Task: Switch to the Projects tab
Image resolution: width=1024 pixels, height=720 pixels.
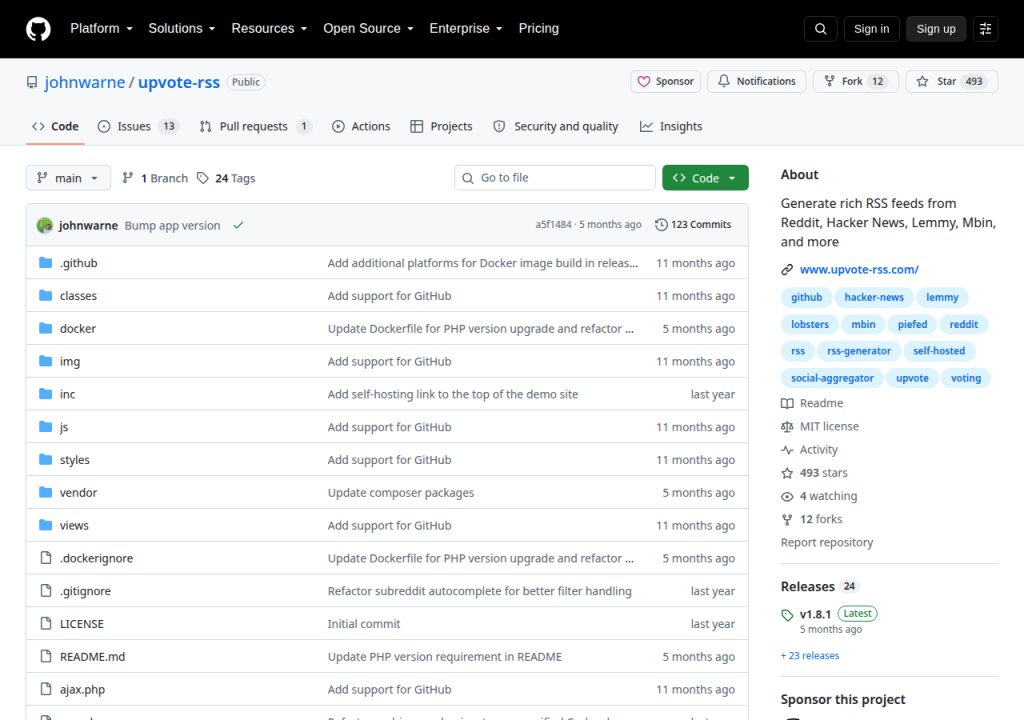Action: tap(441, 126)
